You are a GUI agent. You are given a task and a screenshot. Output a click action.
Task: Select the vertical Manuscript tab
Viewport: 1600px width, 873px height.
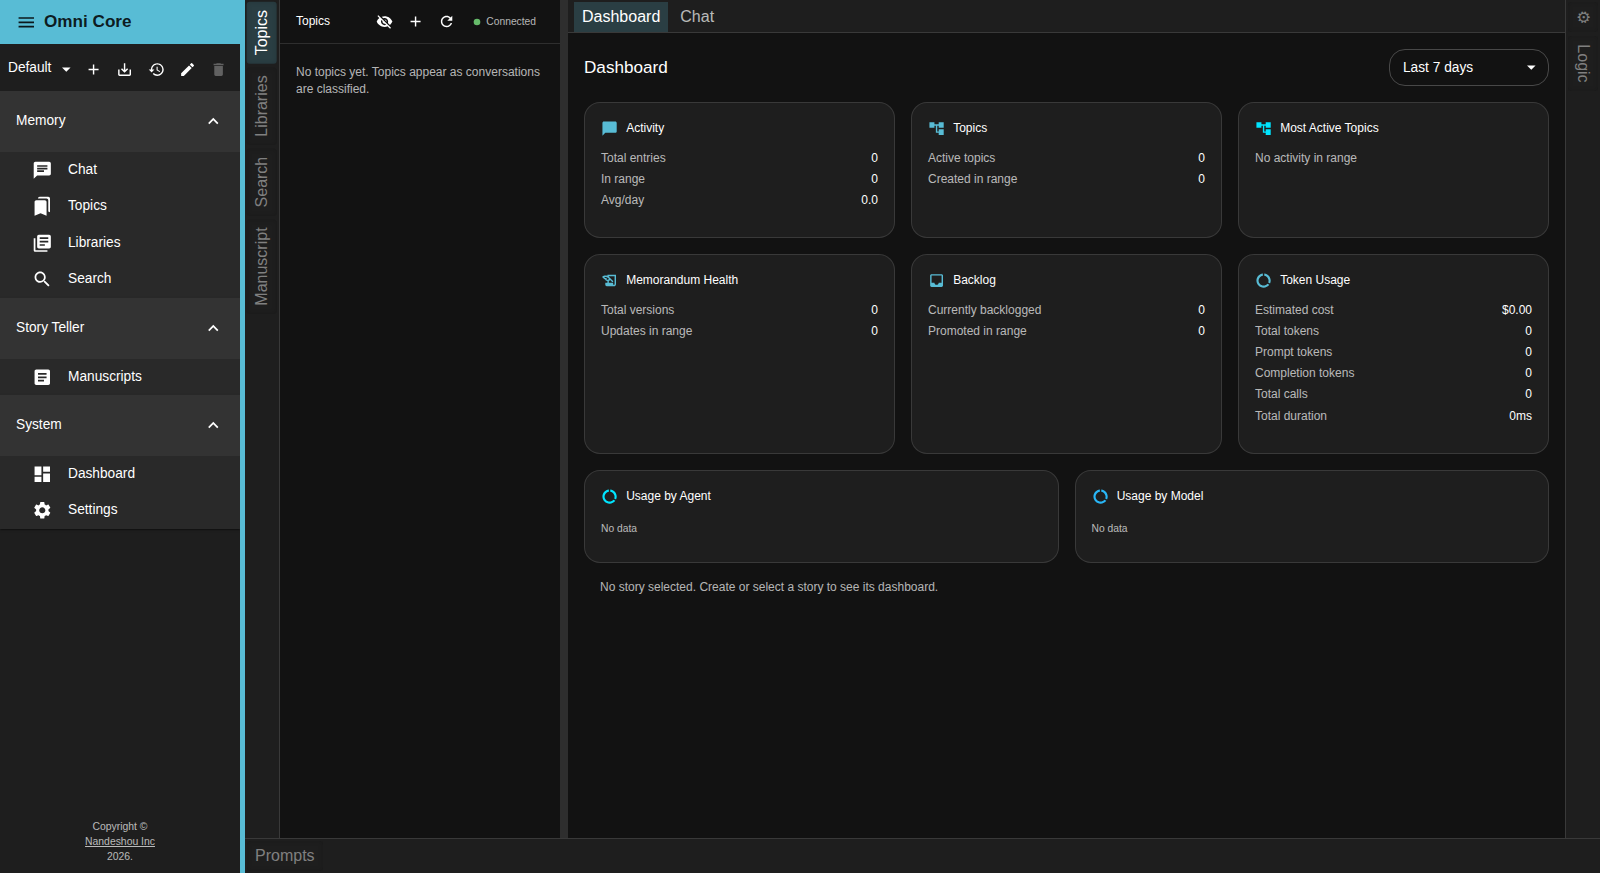coord(262,266)
